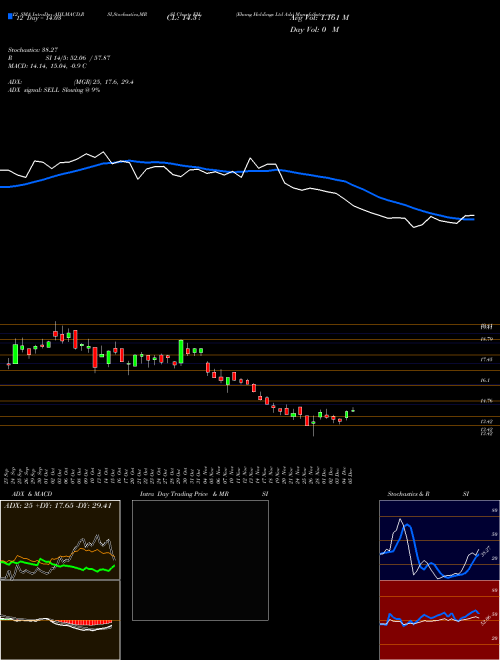This screenshot has height=660, width=500.
Task: Click the 'CL: 14.37' closing price text
Action: [x=185, y=18]
